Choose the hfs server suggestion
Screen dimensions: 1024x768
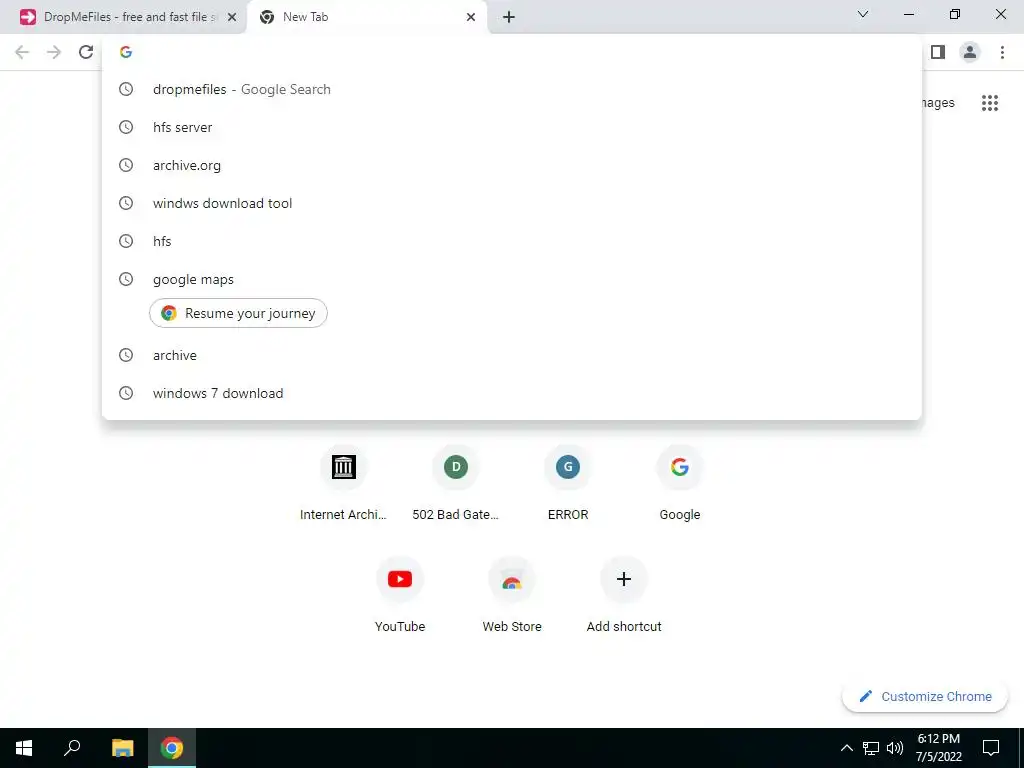click(x=512, y=127)
